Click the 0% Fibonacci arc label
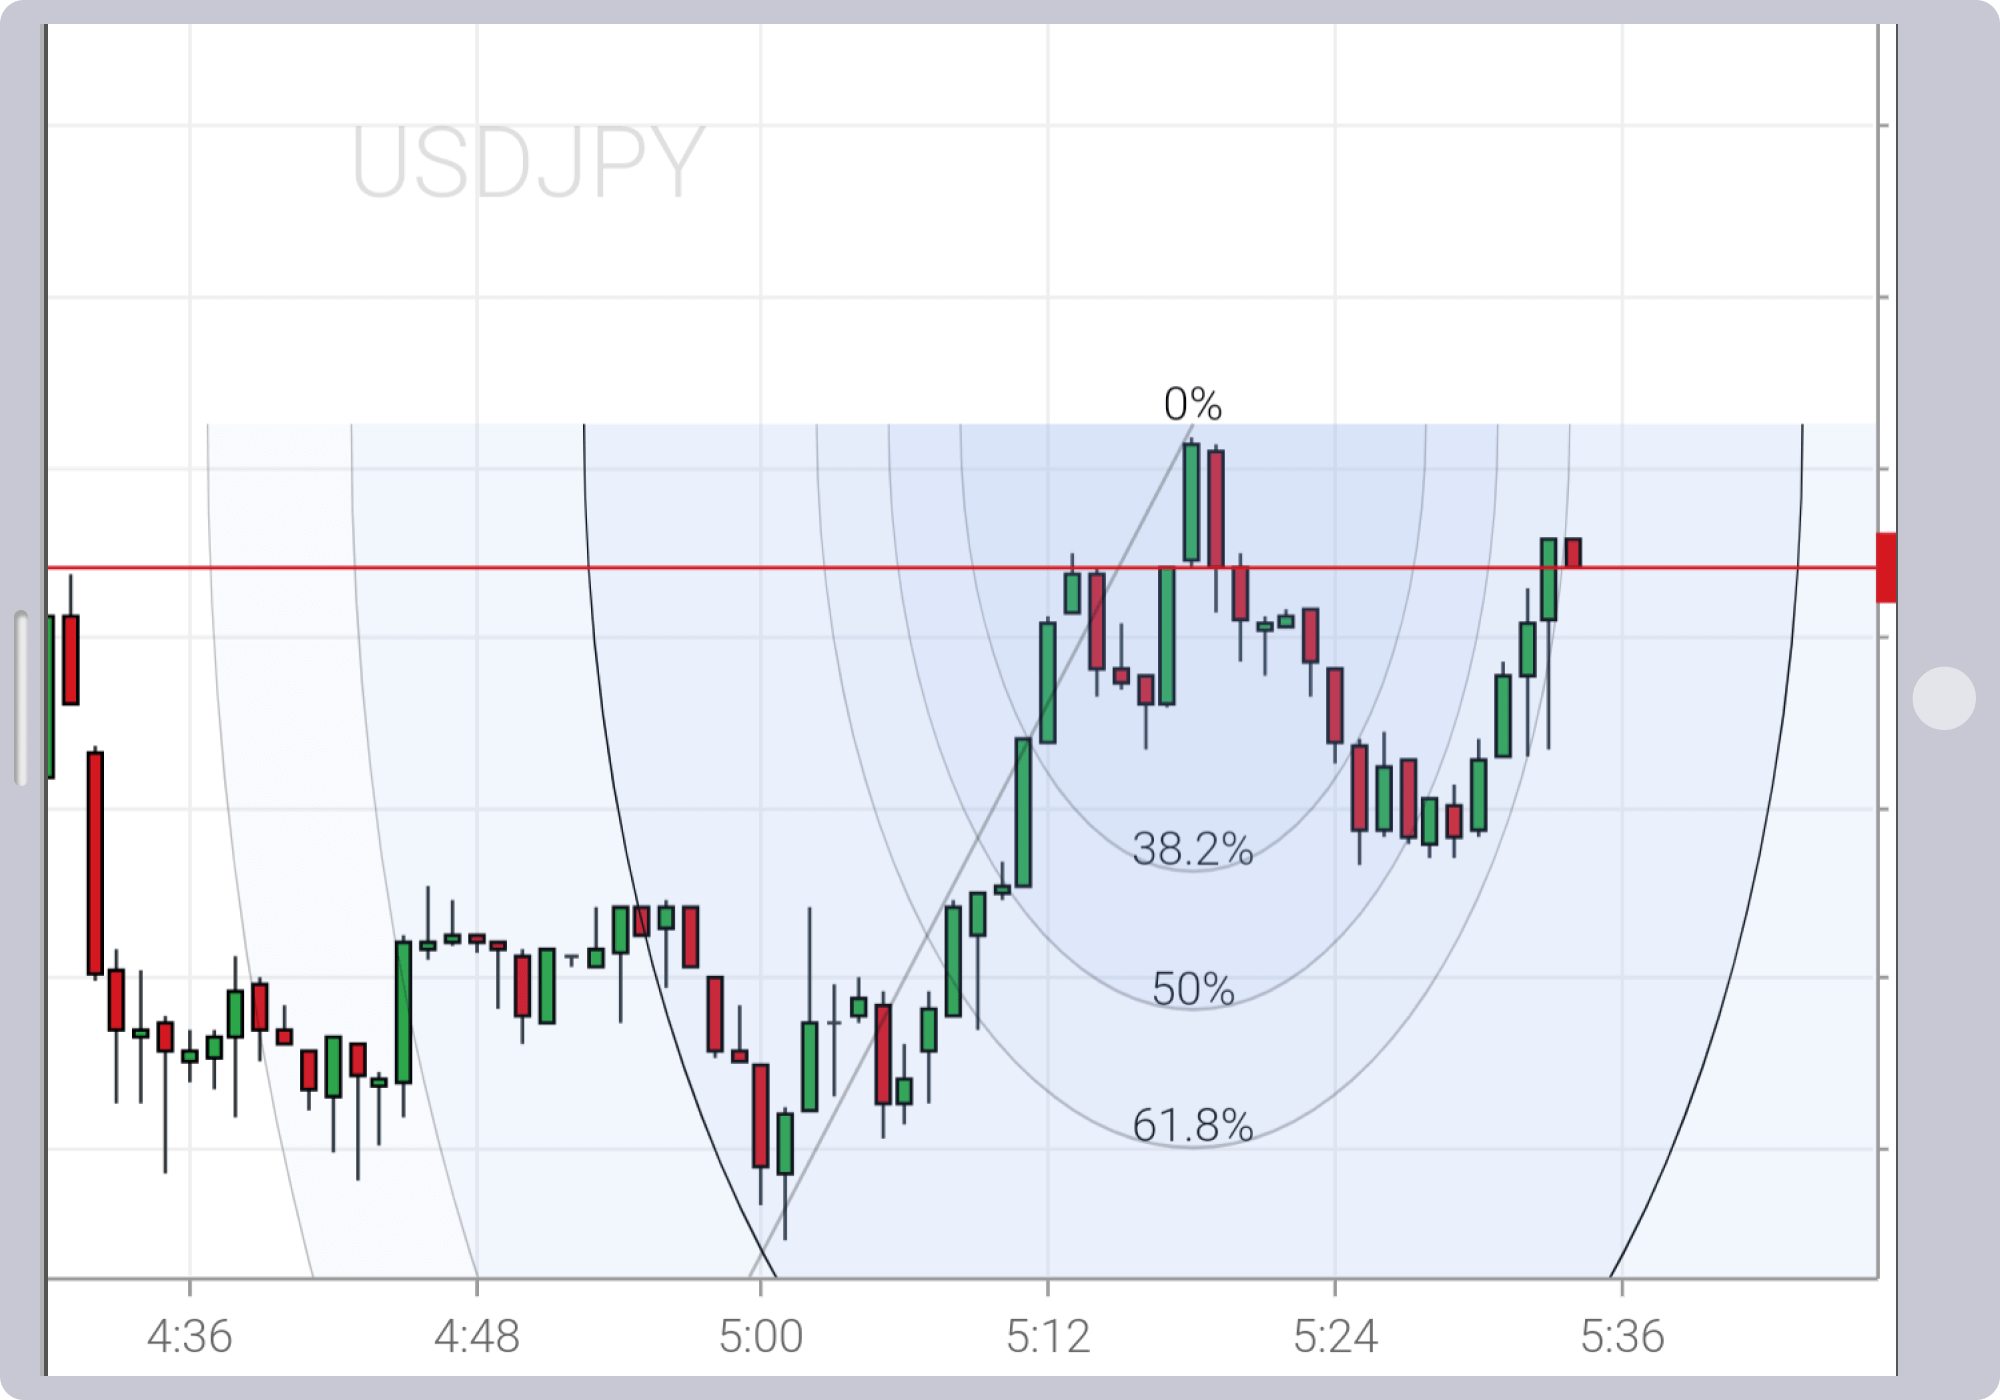 [x=1192, y=404]
